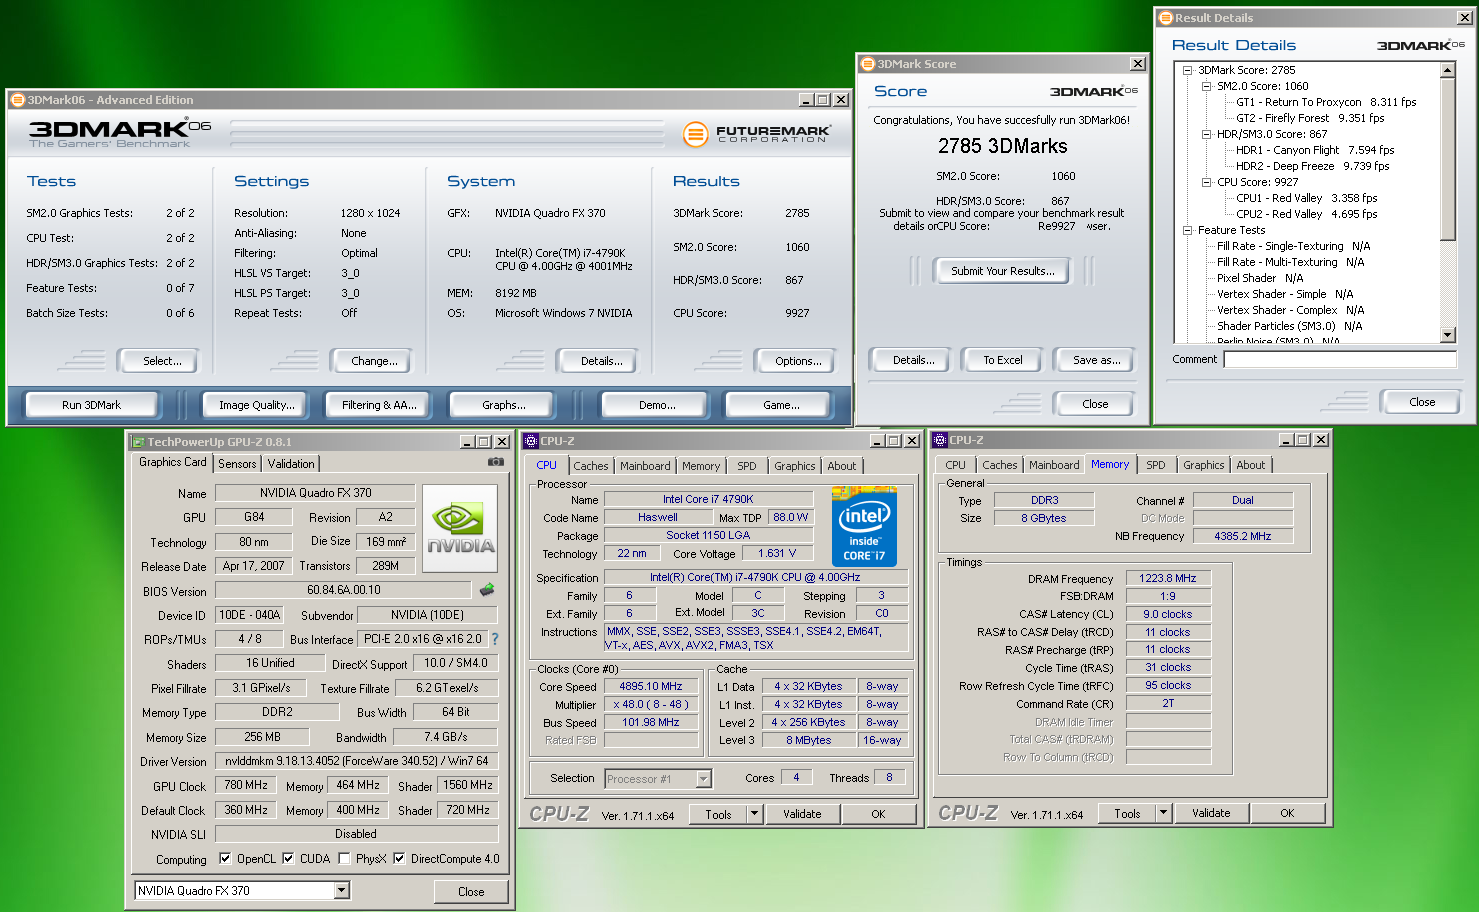This screenshot has width=1479, height=912.
Task: Collapse the HDR/SM3.0 Score tree node
Action: tap(1207, 134)
